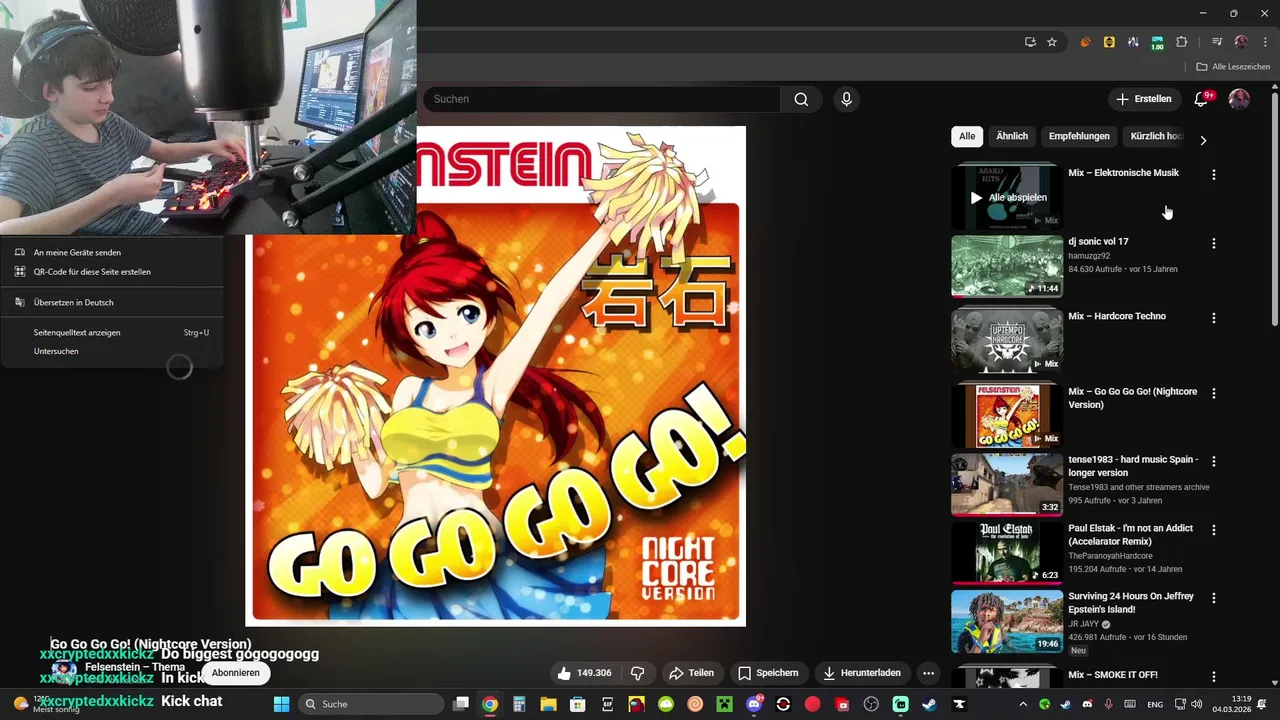Open Chrome extensions puzzle icon
1280x720 pixels.
click(x=1181, y=42)
